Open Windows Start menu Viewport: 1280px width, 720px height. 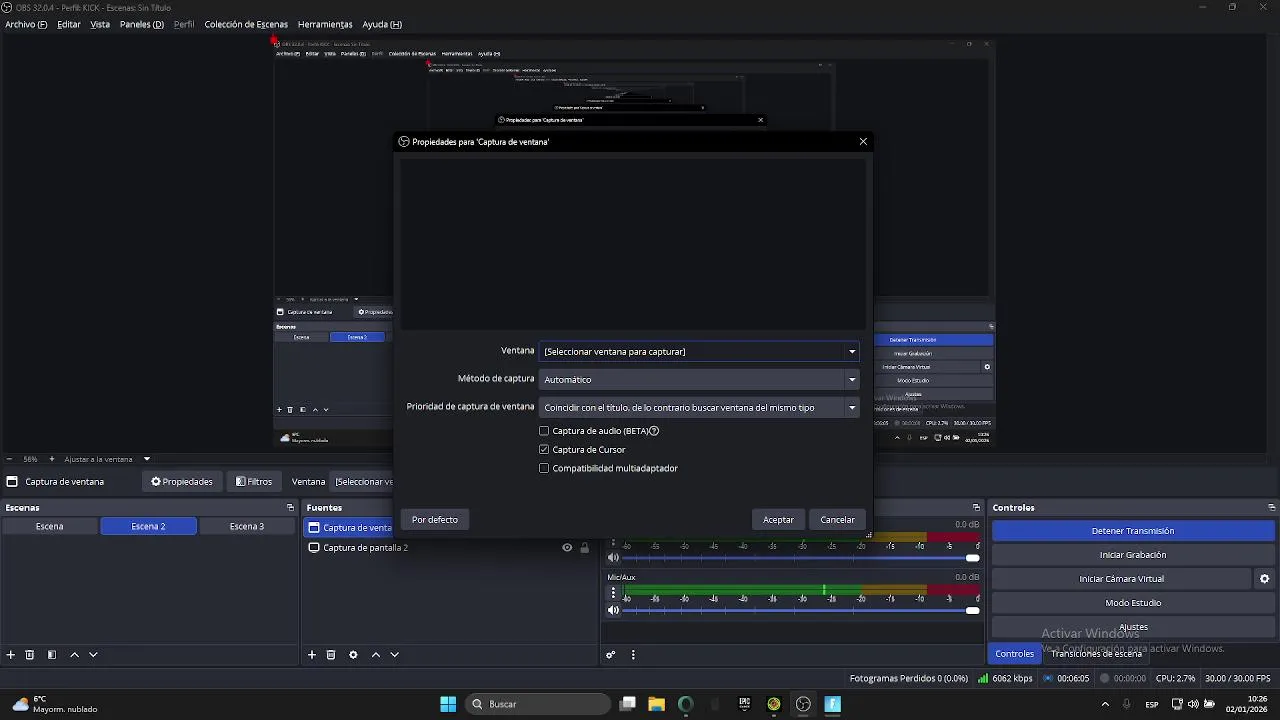pyautogui.click(x=448, y=704)
